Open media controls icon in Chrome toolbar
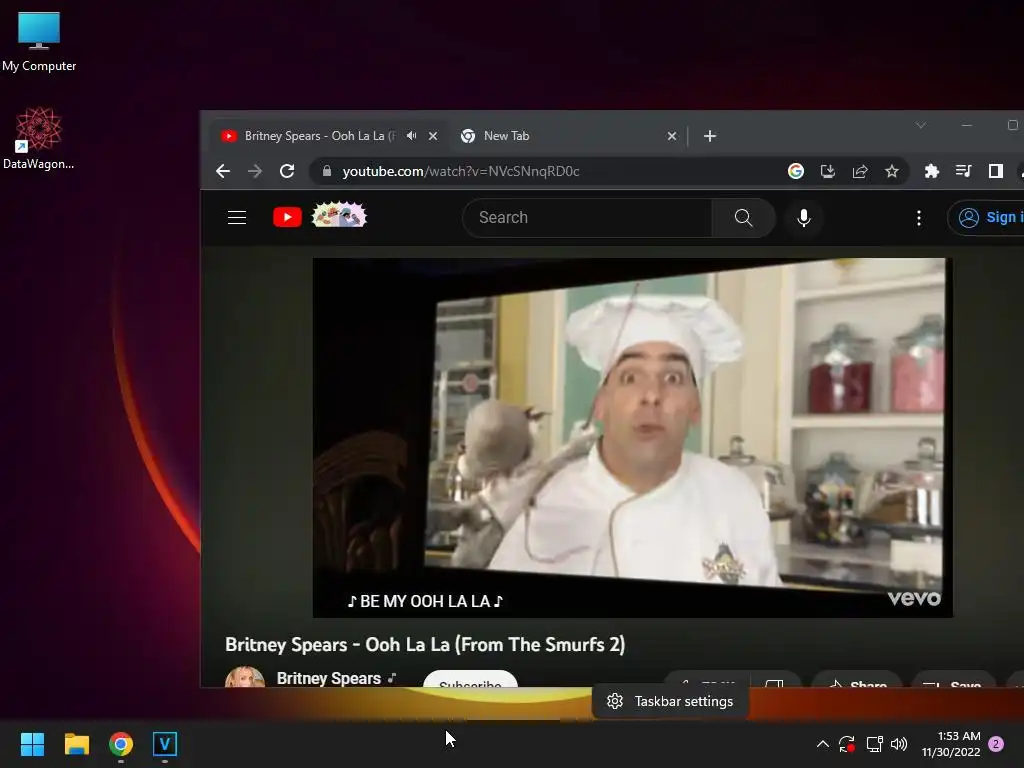This screenshot has width=1024, height=768. tap(963, 171)
